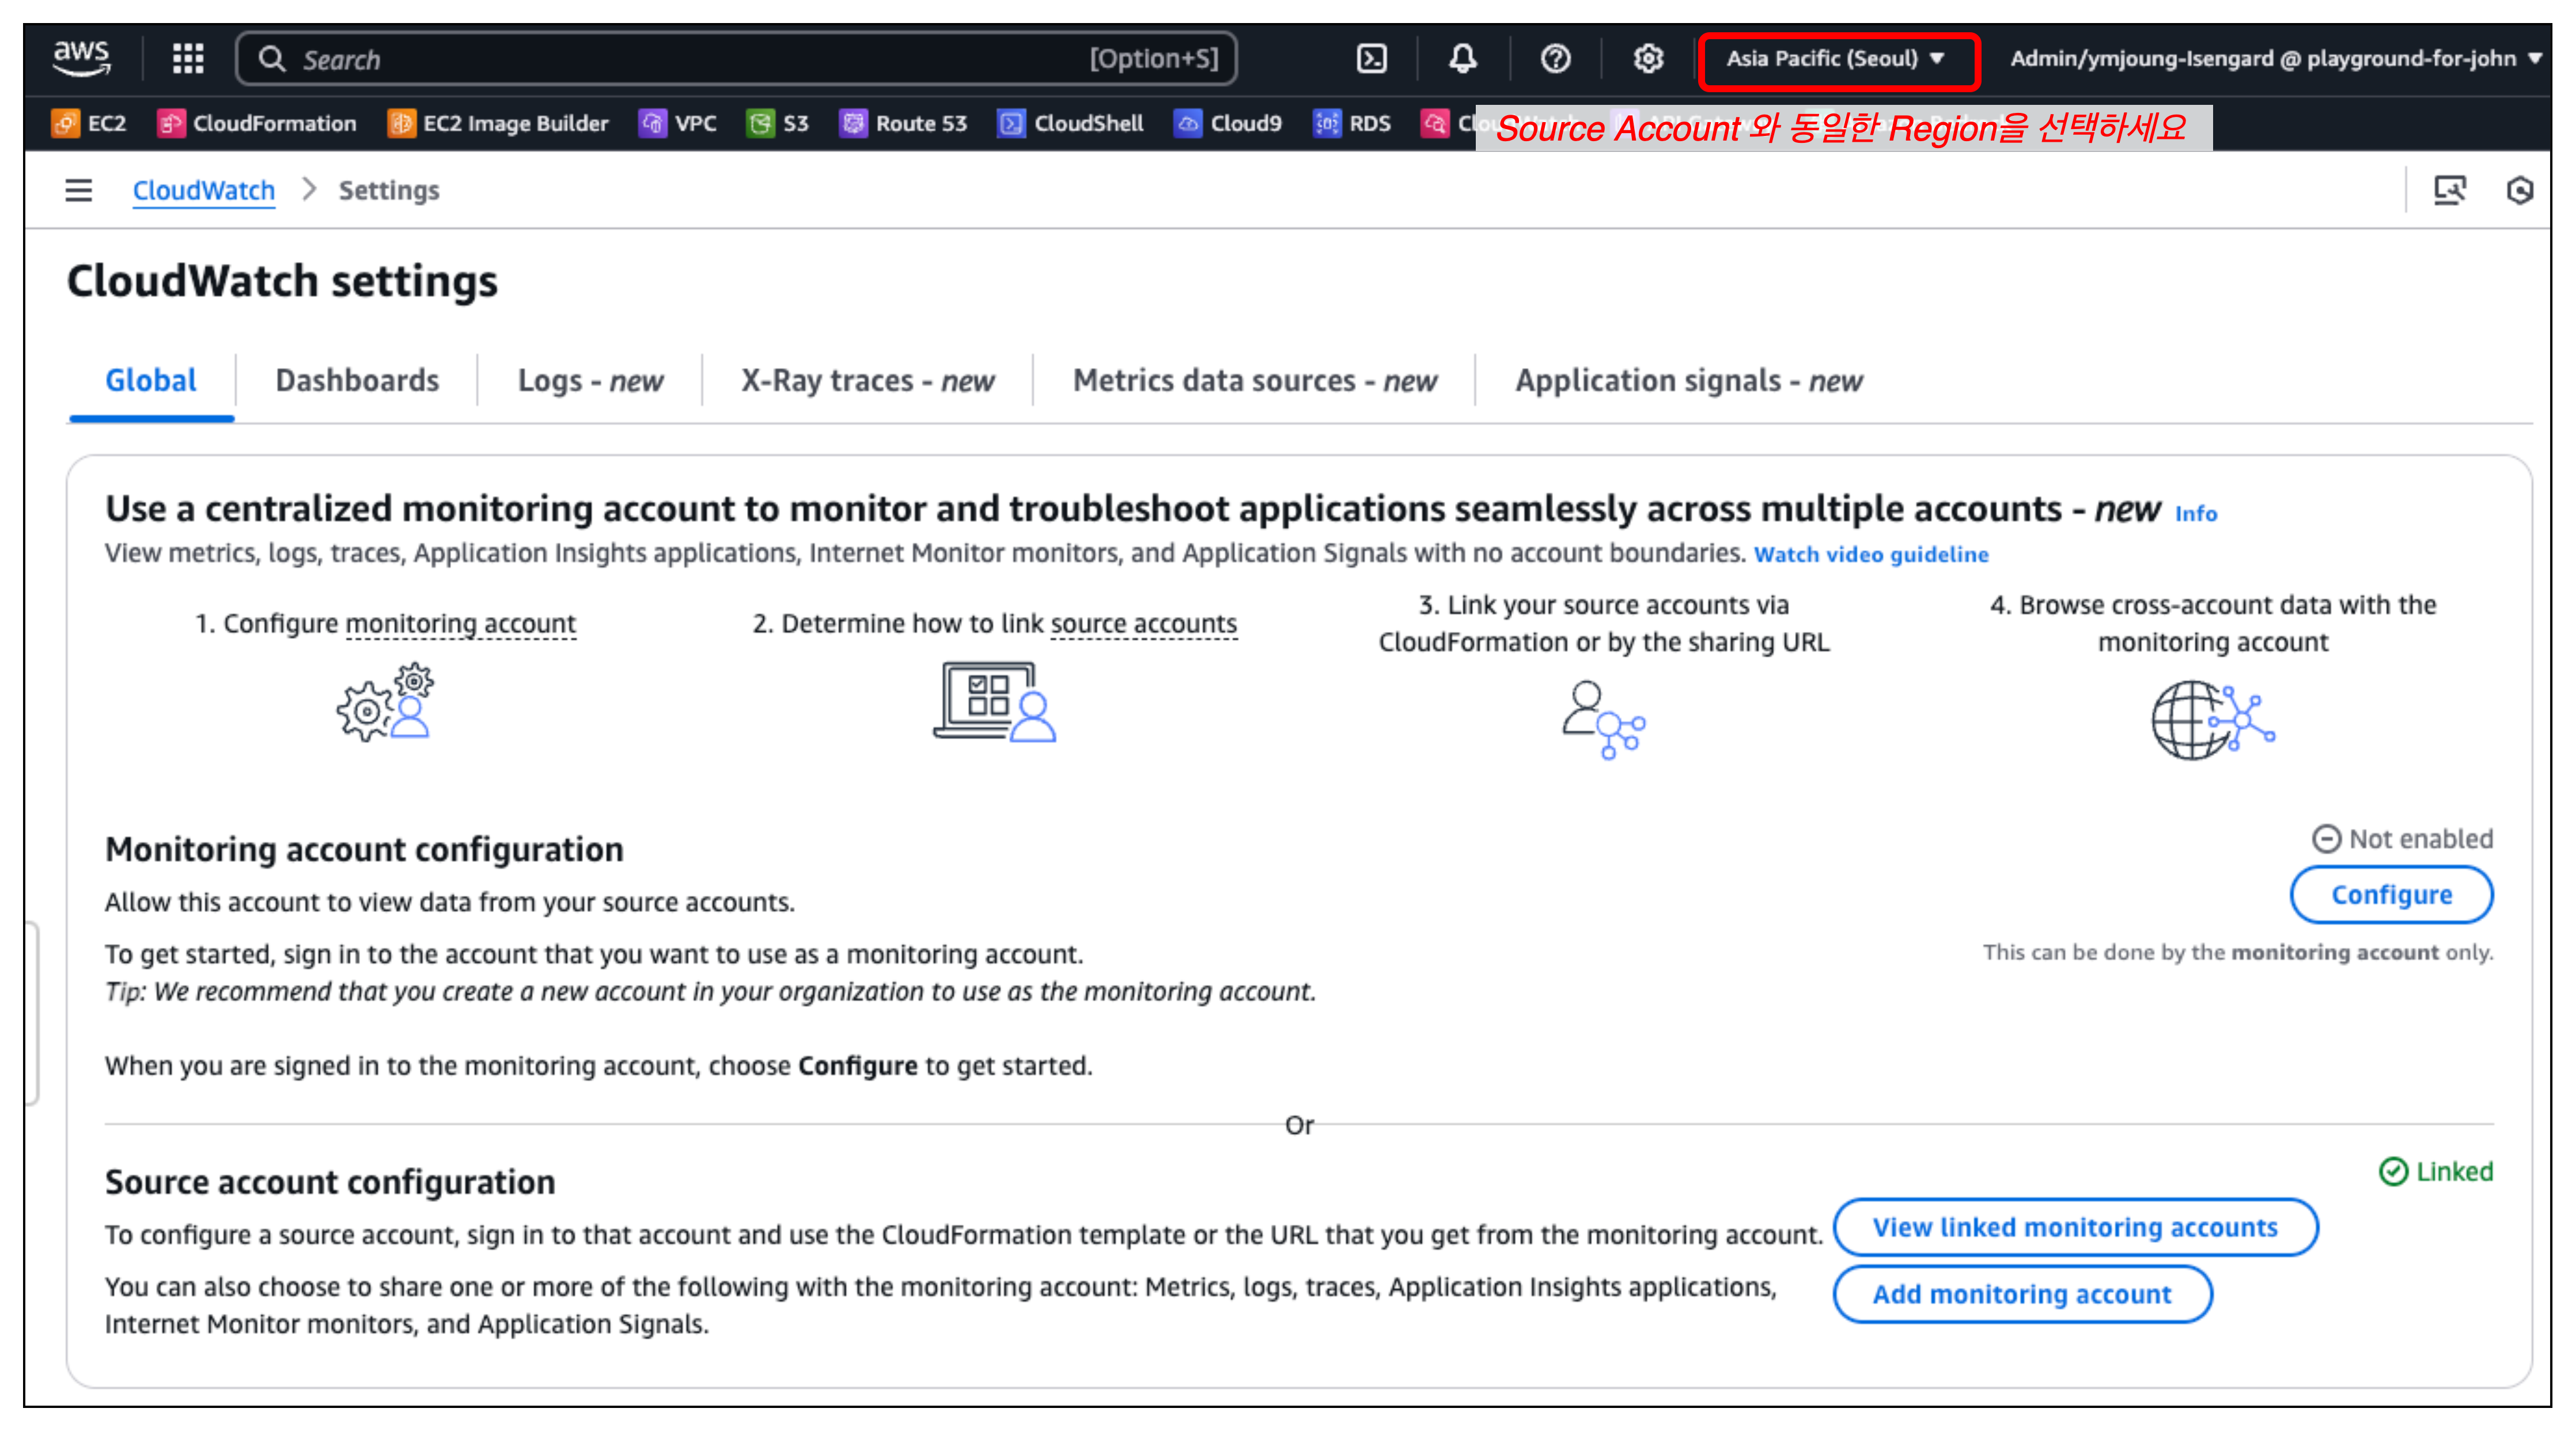Open the console settings gear
The image size is (2576, 1431).
1648,59
